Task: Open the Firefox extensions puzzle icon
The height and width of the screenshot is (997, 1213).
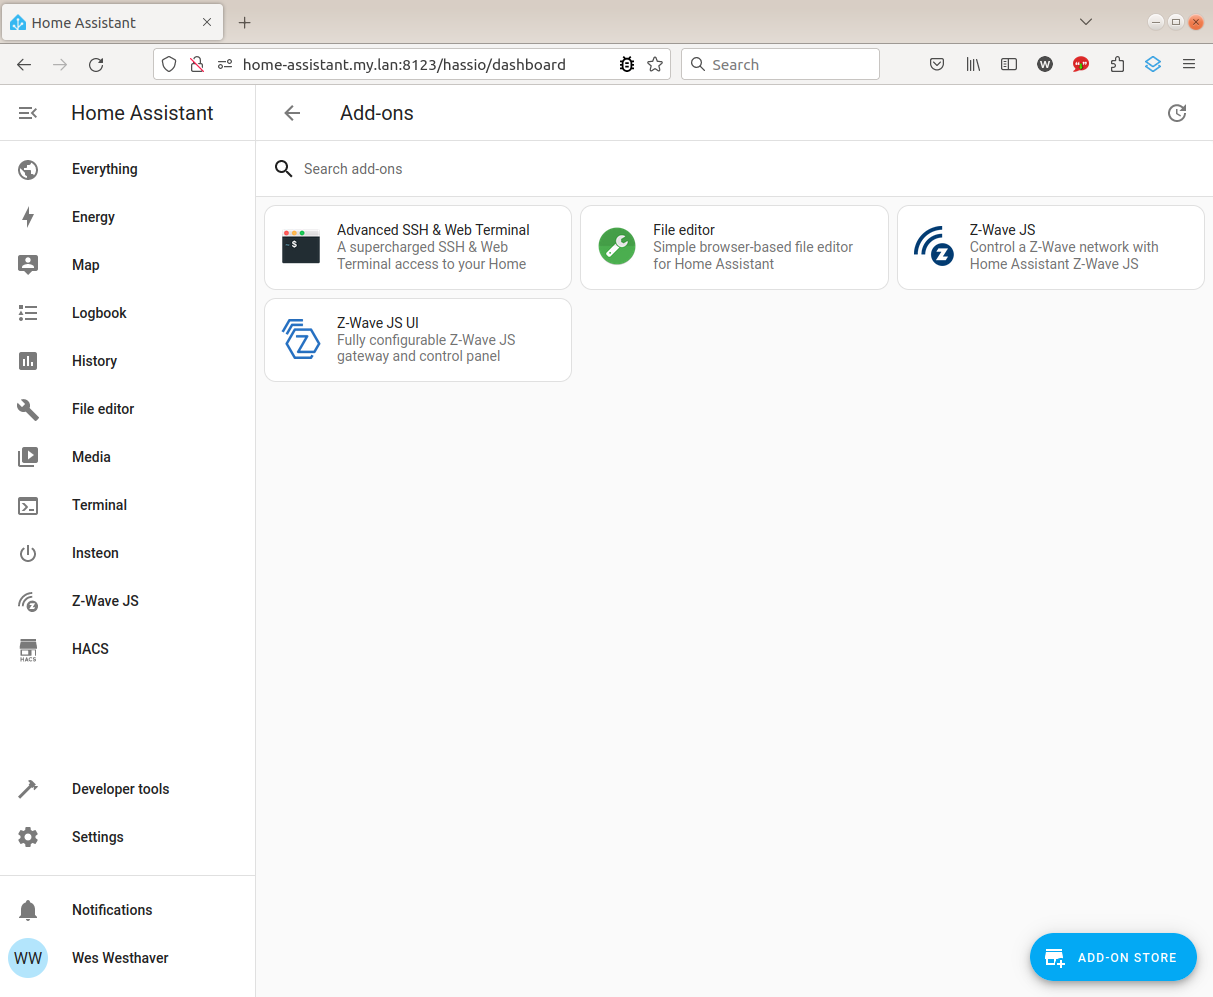Action: click(1117, 64)
